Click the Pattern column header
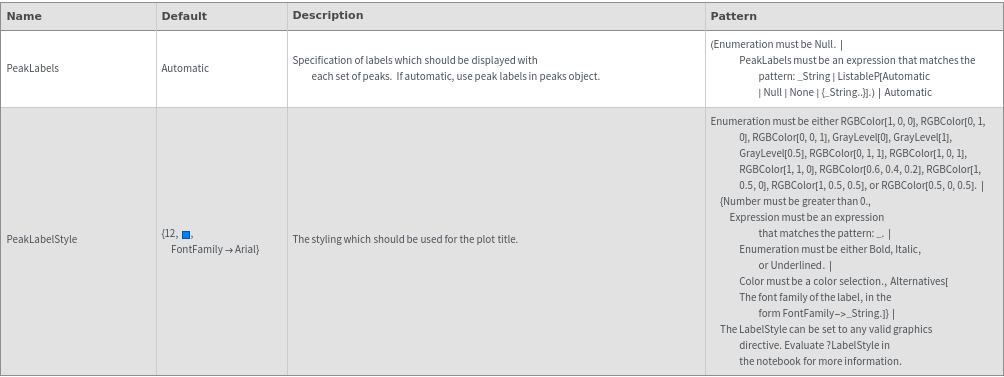Viewport: 1004px width, 377px height. pos(733,17)
